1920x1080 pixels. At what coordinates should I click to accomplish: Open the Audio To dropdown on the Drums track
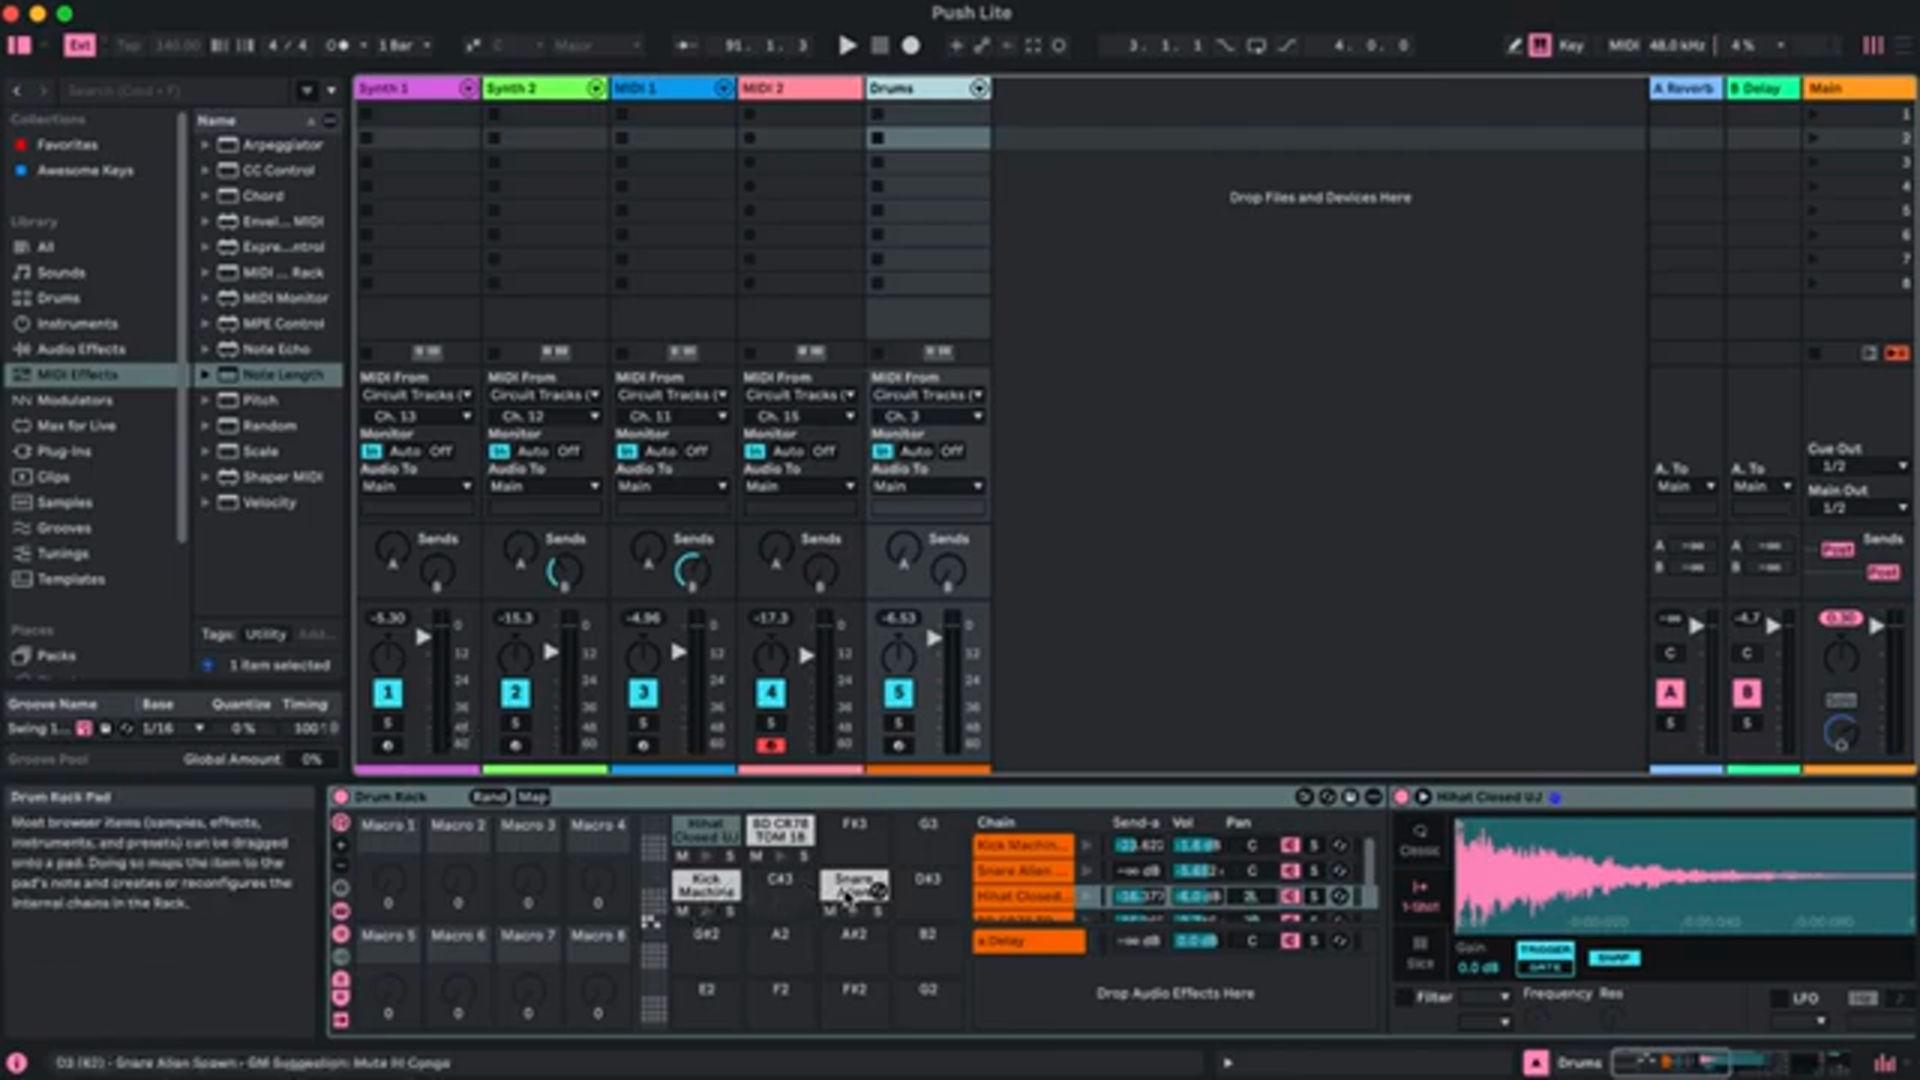coord(928,486)
